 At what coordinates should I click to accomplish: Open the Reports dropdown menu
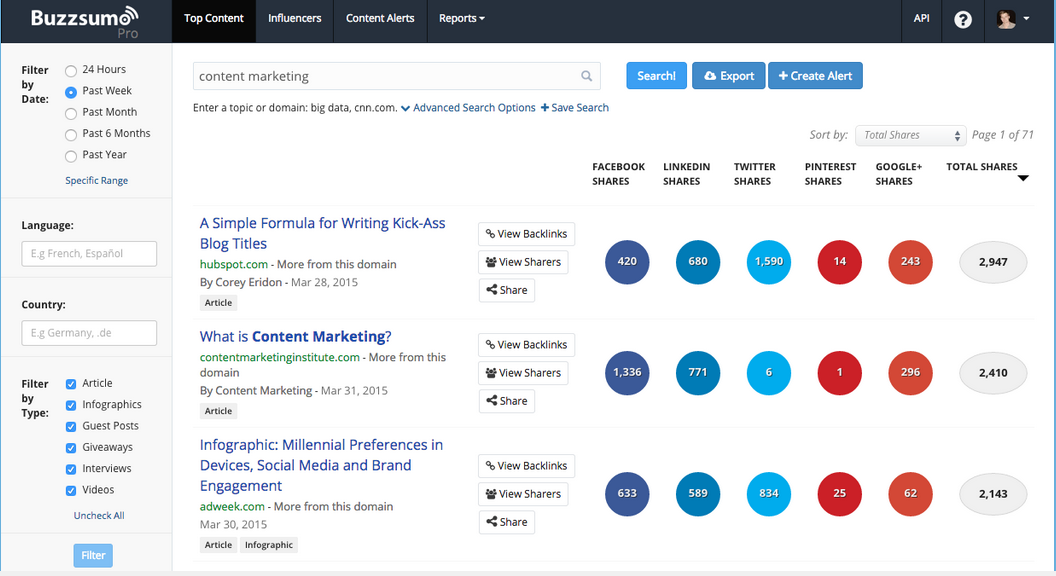[461, 19]
